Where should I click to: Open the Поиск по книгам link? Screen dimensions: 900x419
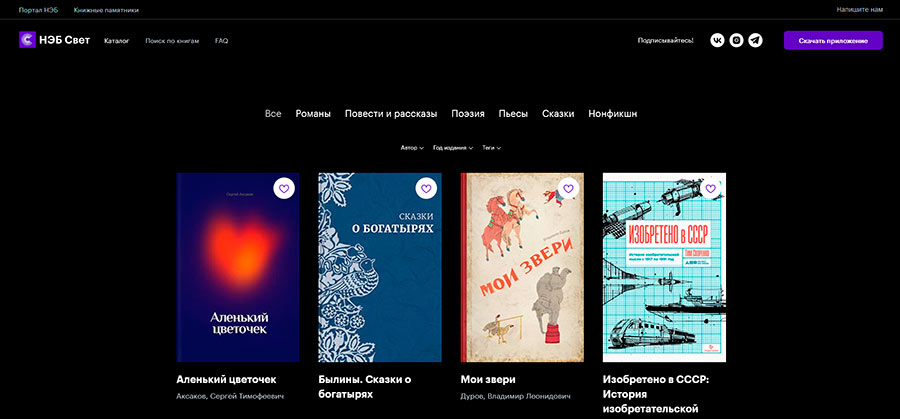[x=172, y=41]
